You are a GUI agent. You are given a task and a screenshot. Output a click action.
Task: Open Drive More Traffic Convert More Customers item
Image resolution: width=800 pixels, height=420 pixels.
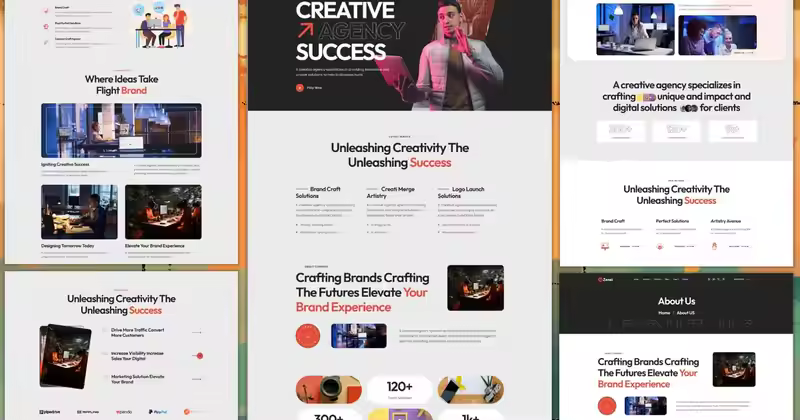[137, 333]
